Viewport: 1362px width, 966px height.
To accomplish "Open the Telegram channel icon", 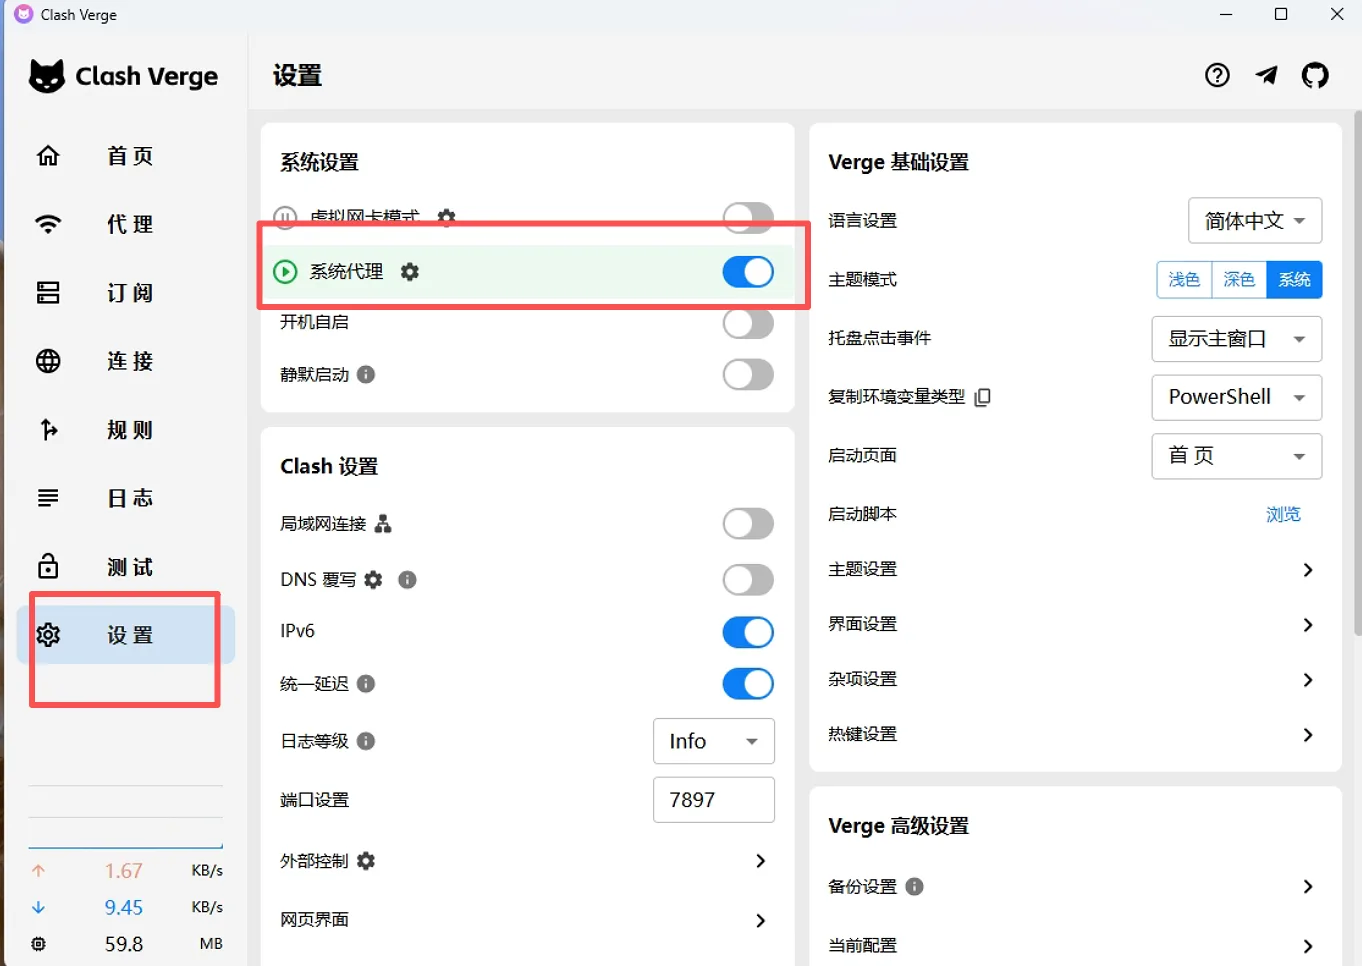I will pos(1266,75).
